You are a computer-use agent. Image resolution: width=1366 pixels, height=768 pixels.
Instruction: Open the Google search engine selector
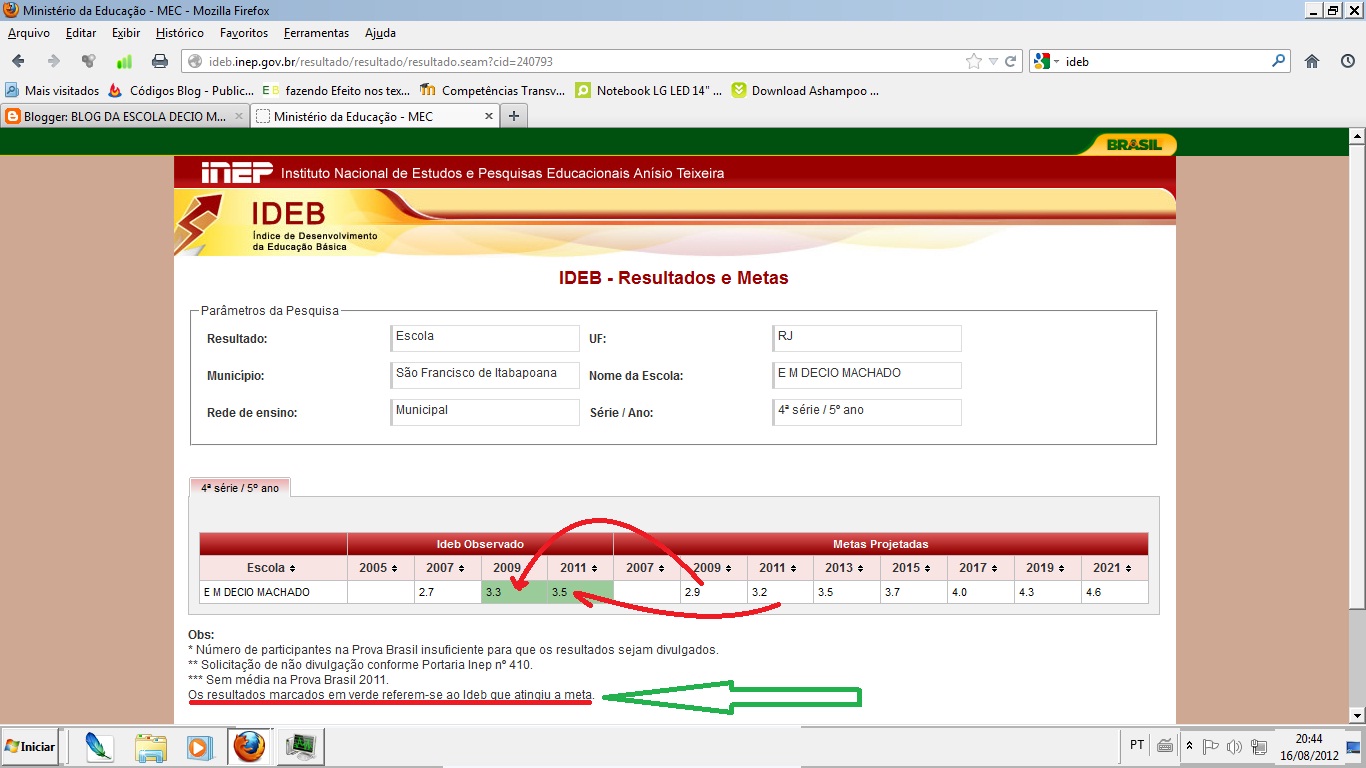1046,61
